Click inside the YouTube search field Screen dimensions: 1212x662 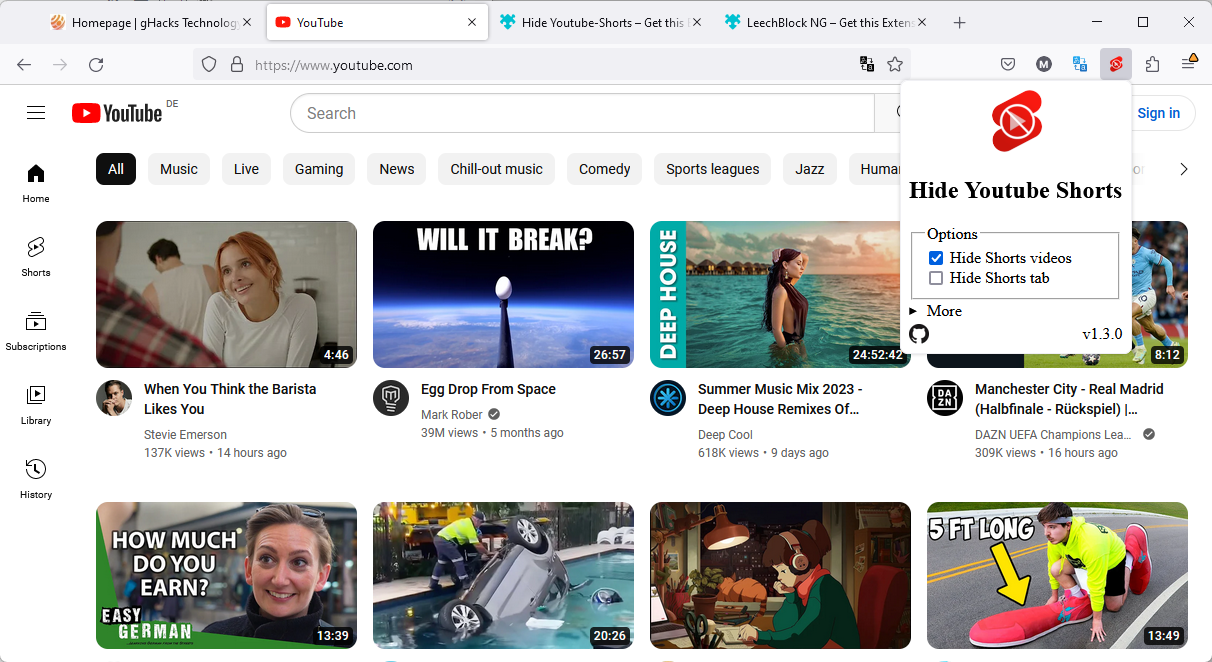coord(580,113)
